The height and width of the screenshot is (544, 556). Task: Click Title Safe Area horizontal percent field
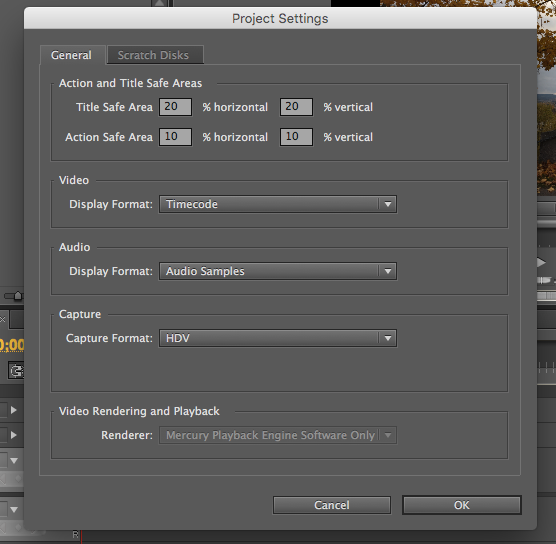click(176, 107)
